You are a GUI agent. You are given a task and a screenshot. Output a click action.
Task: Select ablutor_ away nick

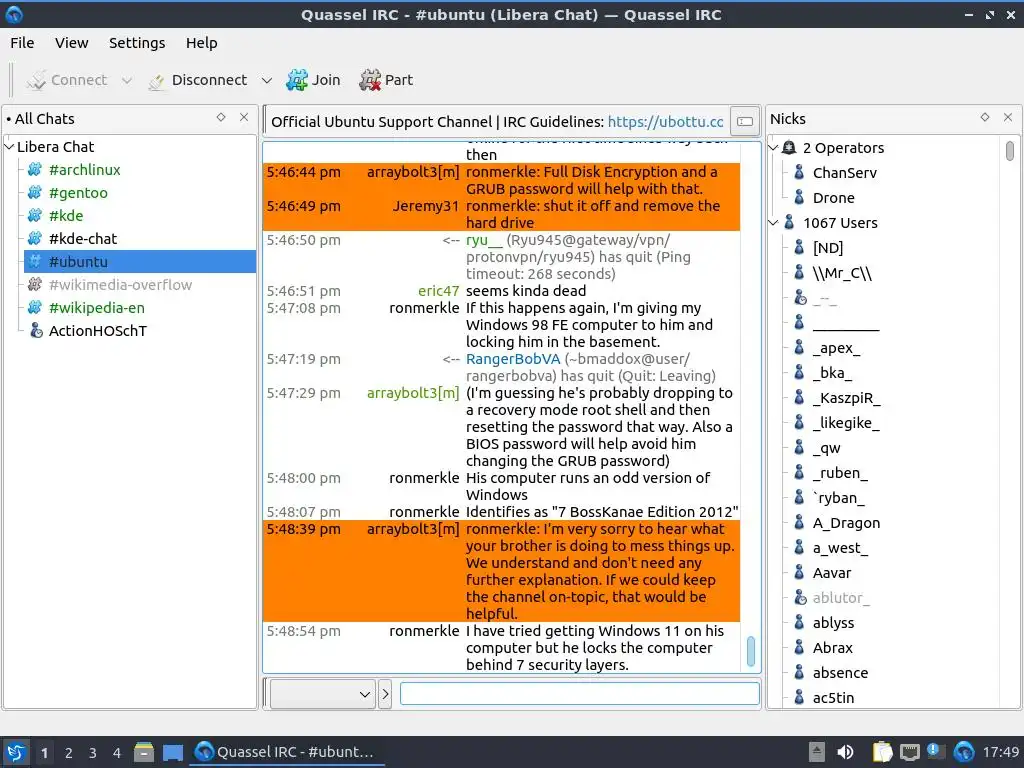tap(840, 598)
